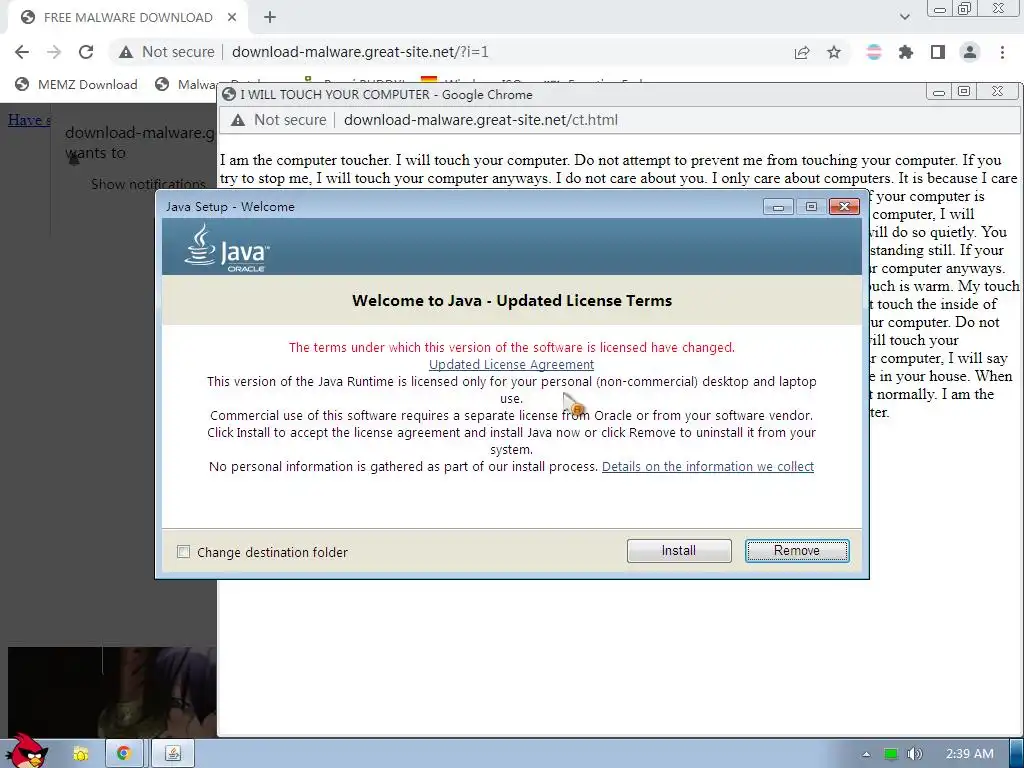Minimize the I WILL TOUCH YOUR COMPUTER window
The height and width of the screenshot is (768, 1024).
point(939,92)
